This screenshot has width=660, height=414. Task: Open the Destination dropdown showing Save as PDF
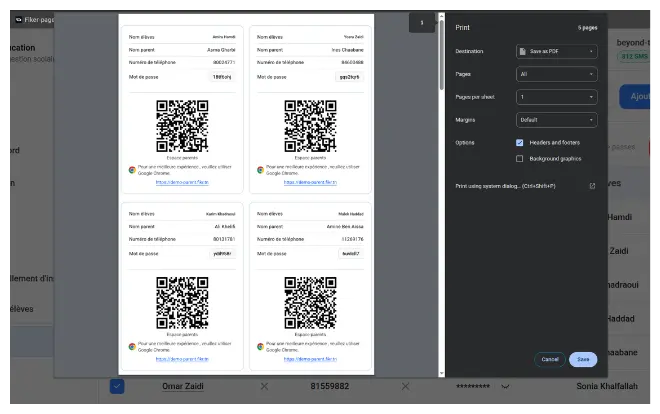point(556,51)
